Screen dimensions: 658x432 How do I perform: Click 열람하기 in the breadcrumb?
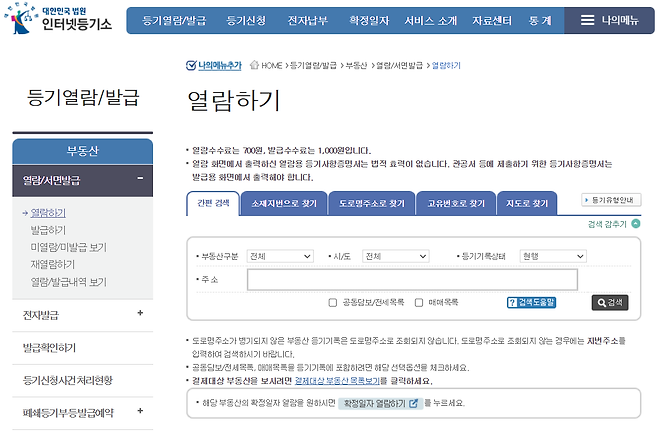446,65
